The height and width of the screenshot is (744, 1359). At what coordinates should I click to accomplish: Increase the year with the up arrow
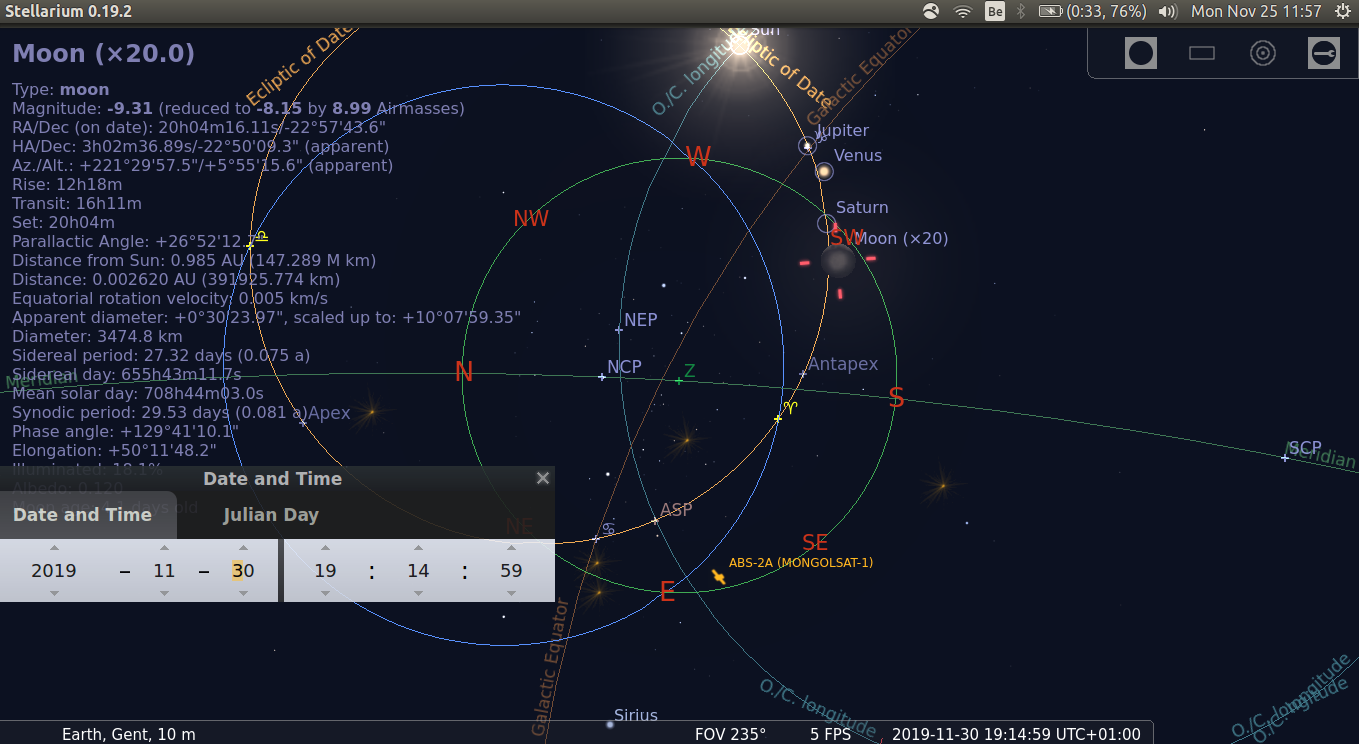pyautogui.click(x=54, y=548)
